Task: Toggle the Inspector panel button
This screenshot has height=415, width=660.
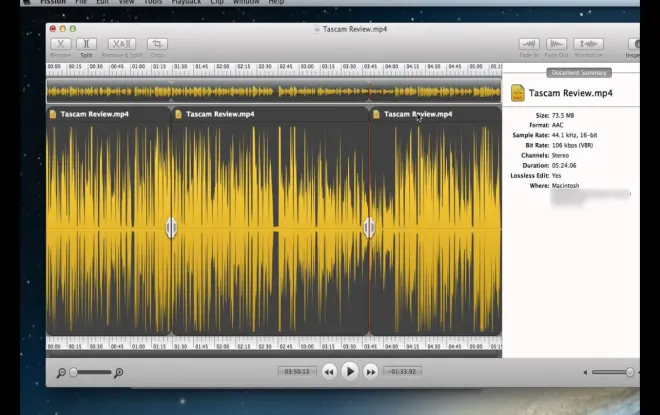Action: pyautogui.click(x=634, y=44)
